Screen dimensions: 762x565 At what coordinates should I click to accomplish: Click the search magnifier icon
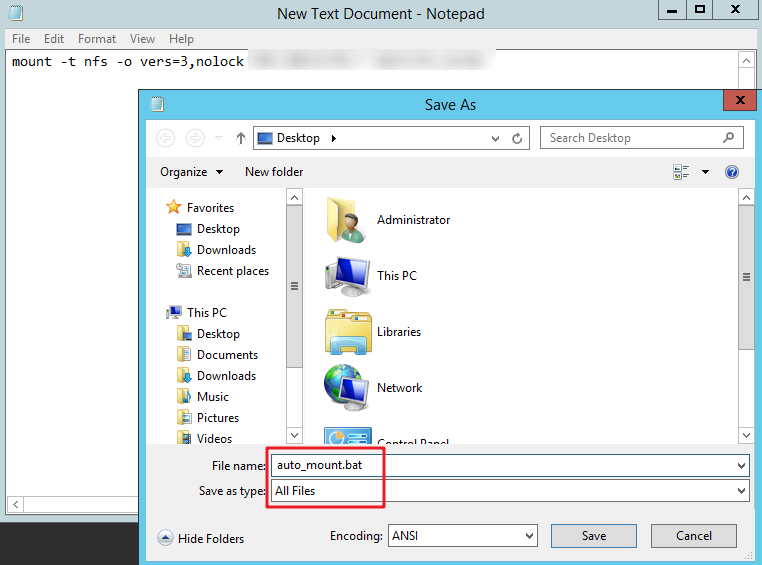coord(728,138)
